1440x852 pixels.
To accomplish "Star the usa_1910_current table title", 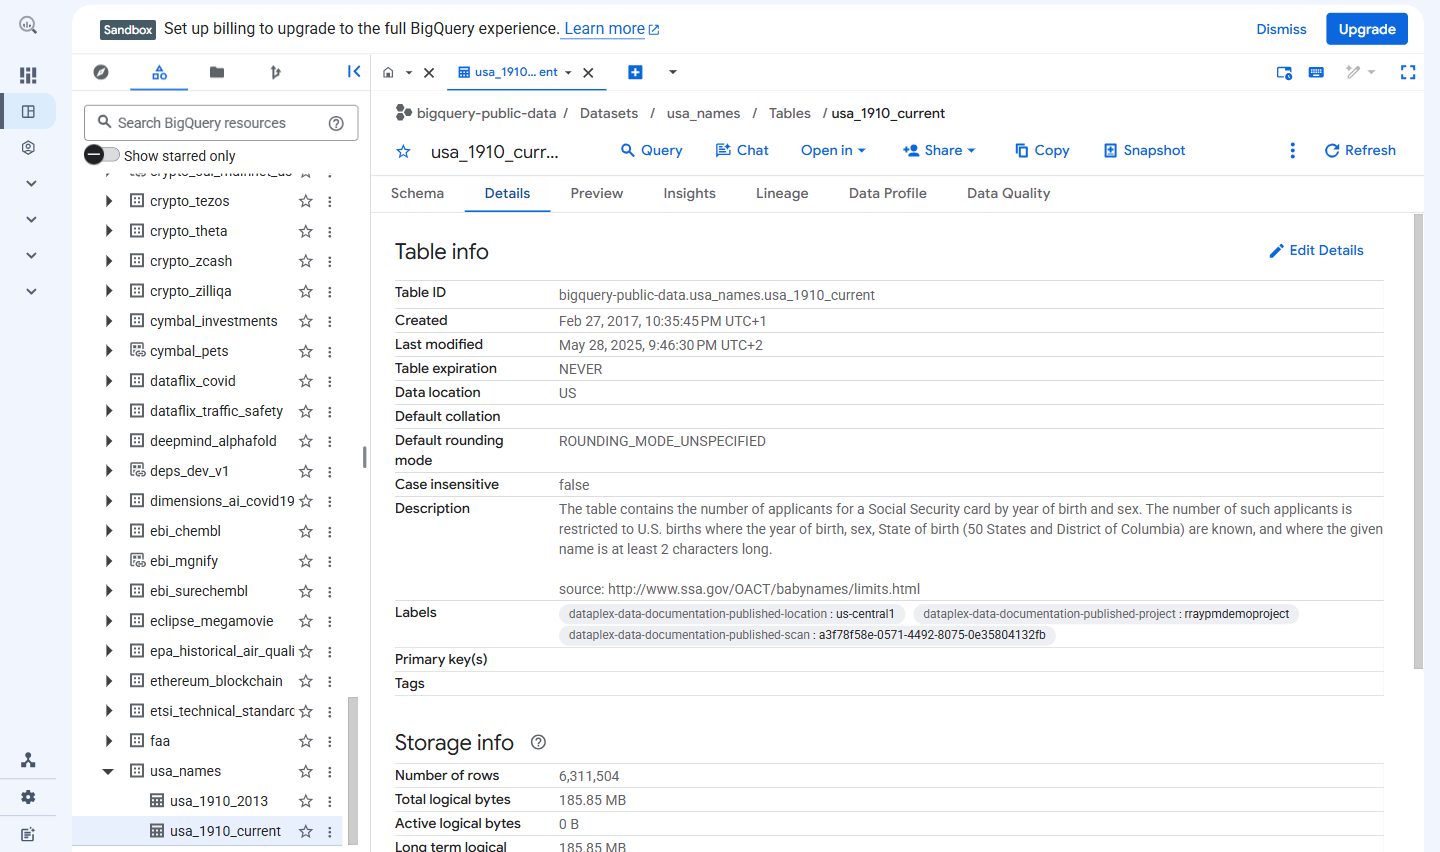I will (x=403, y=151).
